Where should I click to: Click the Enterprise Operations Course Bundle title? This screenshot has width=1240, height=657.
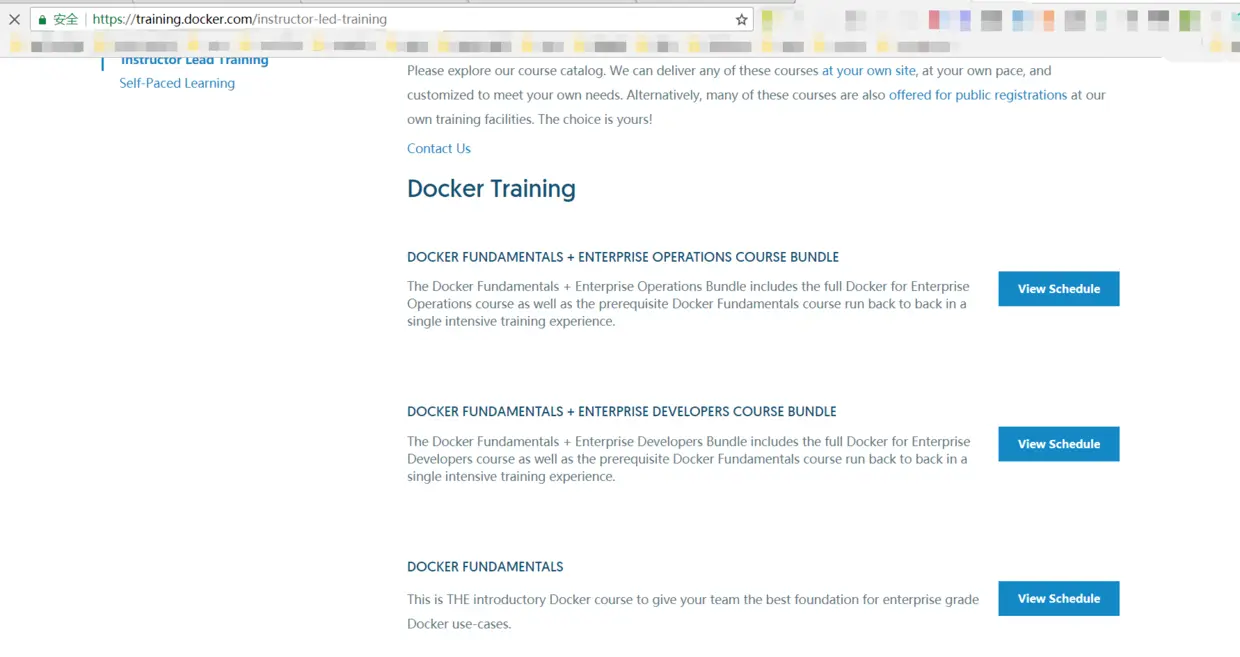(x=623, y=257)
